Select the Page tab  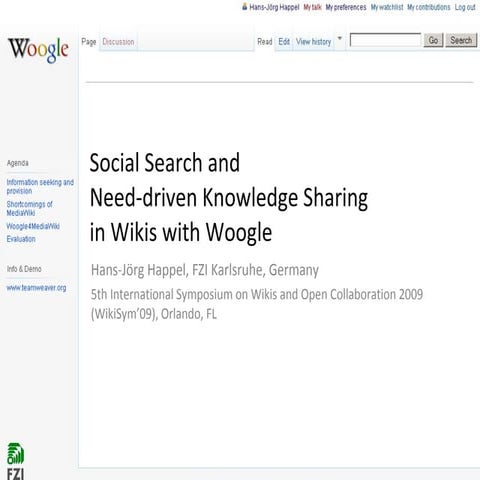tap(89, 42)
